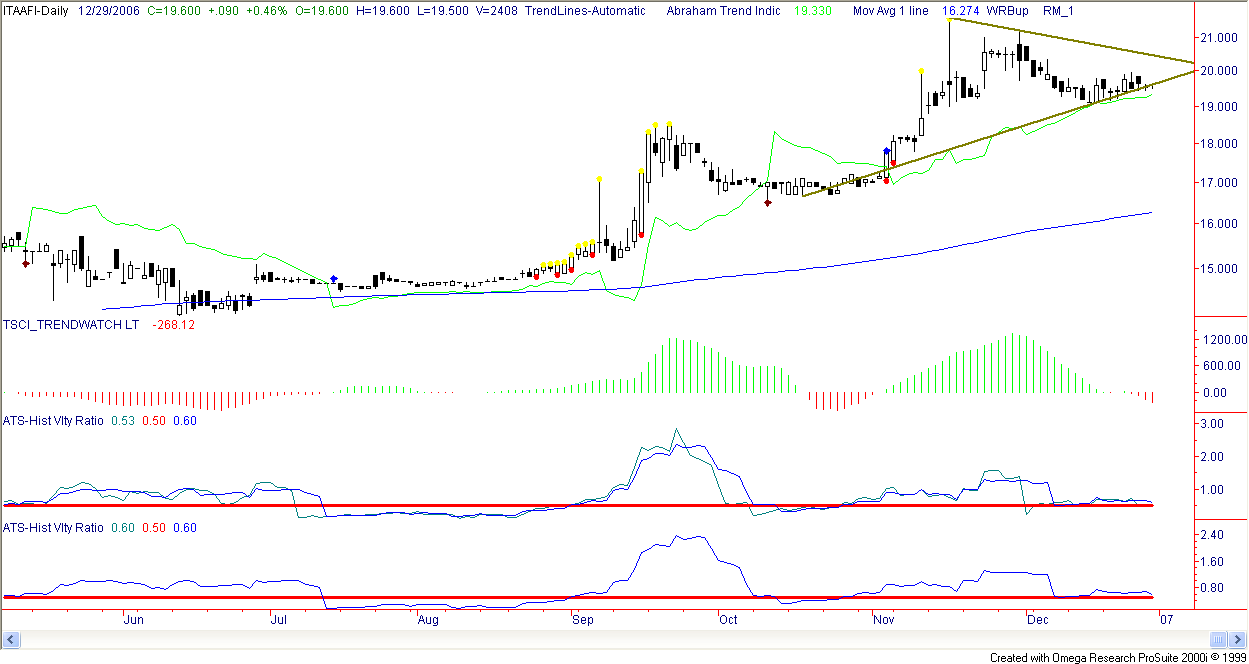Click the blue diamond marker in early November
Viewport: 1249px width, 664px height.
(886, 151)
